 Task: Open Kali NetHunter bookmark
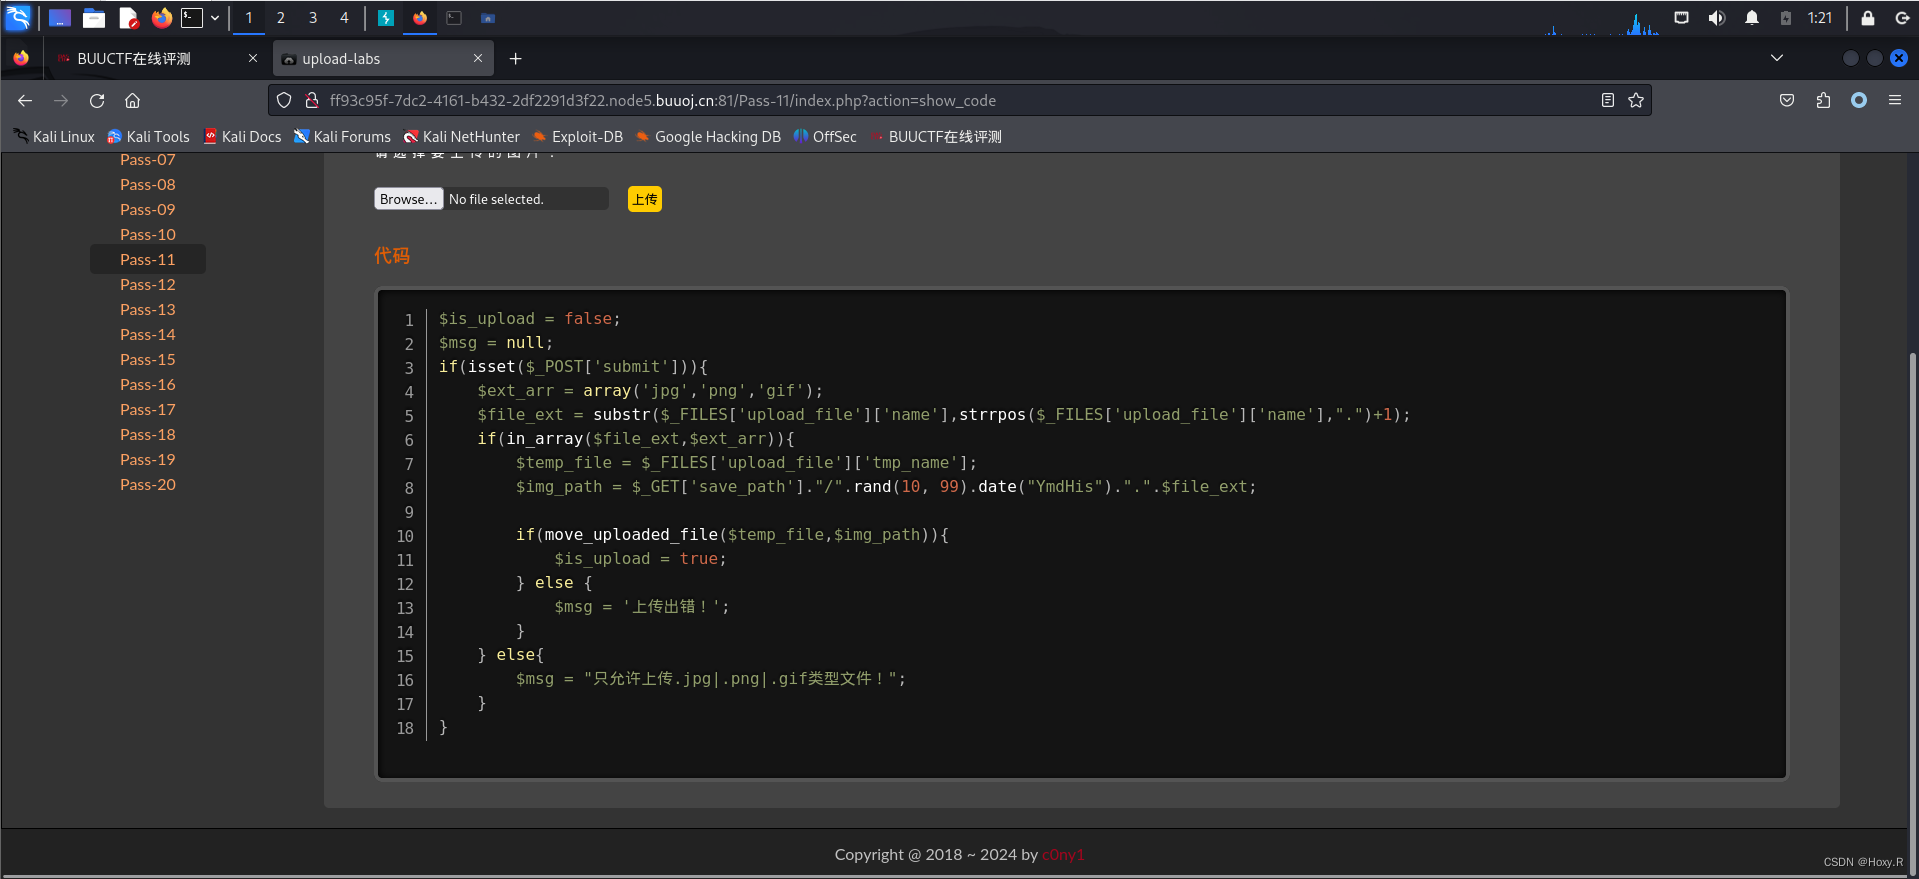461,137
